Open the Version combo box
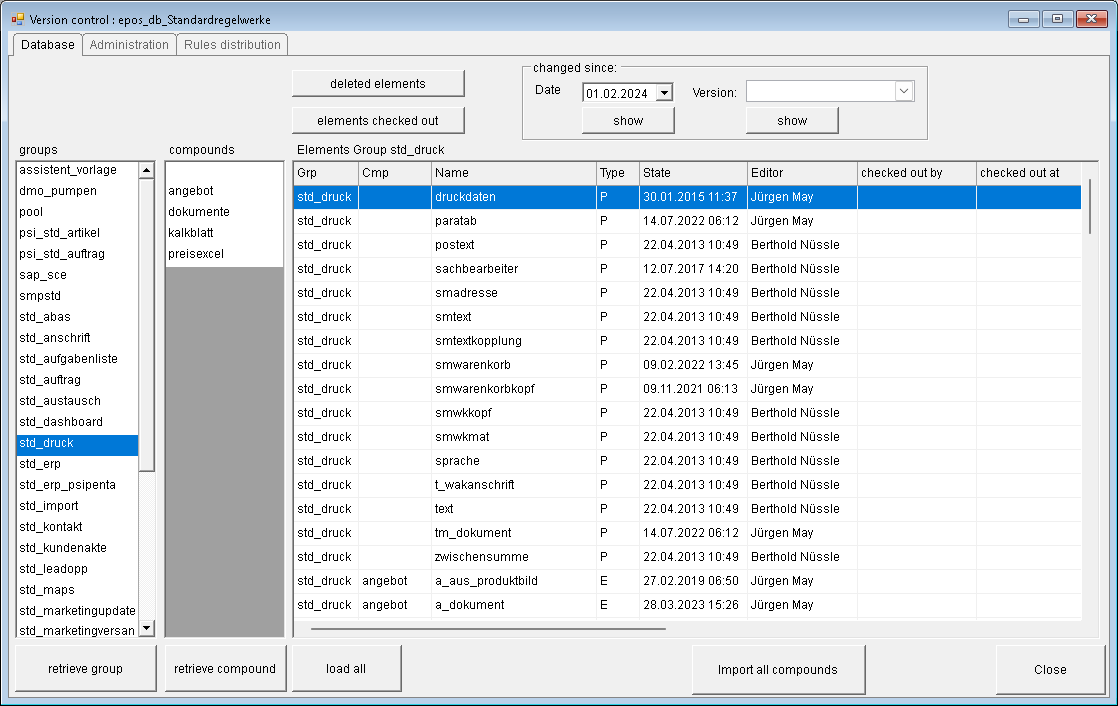1118x706 pixels. pyautogui.click(x=903, y=91)
